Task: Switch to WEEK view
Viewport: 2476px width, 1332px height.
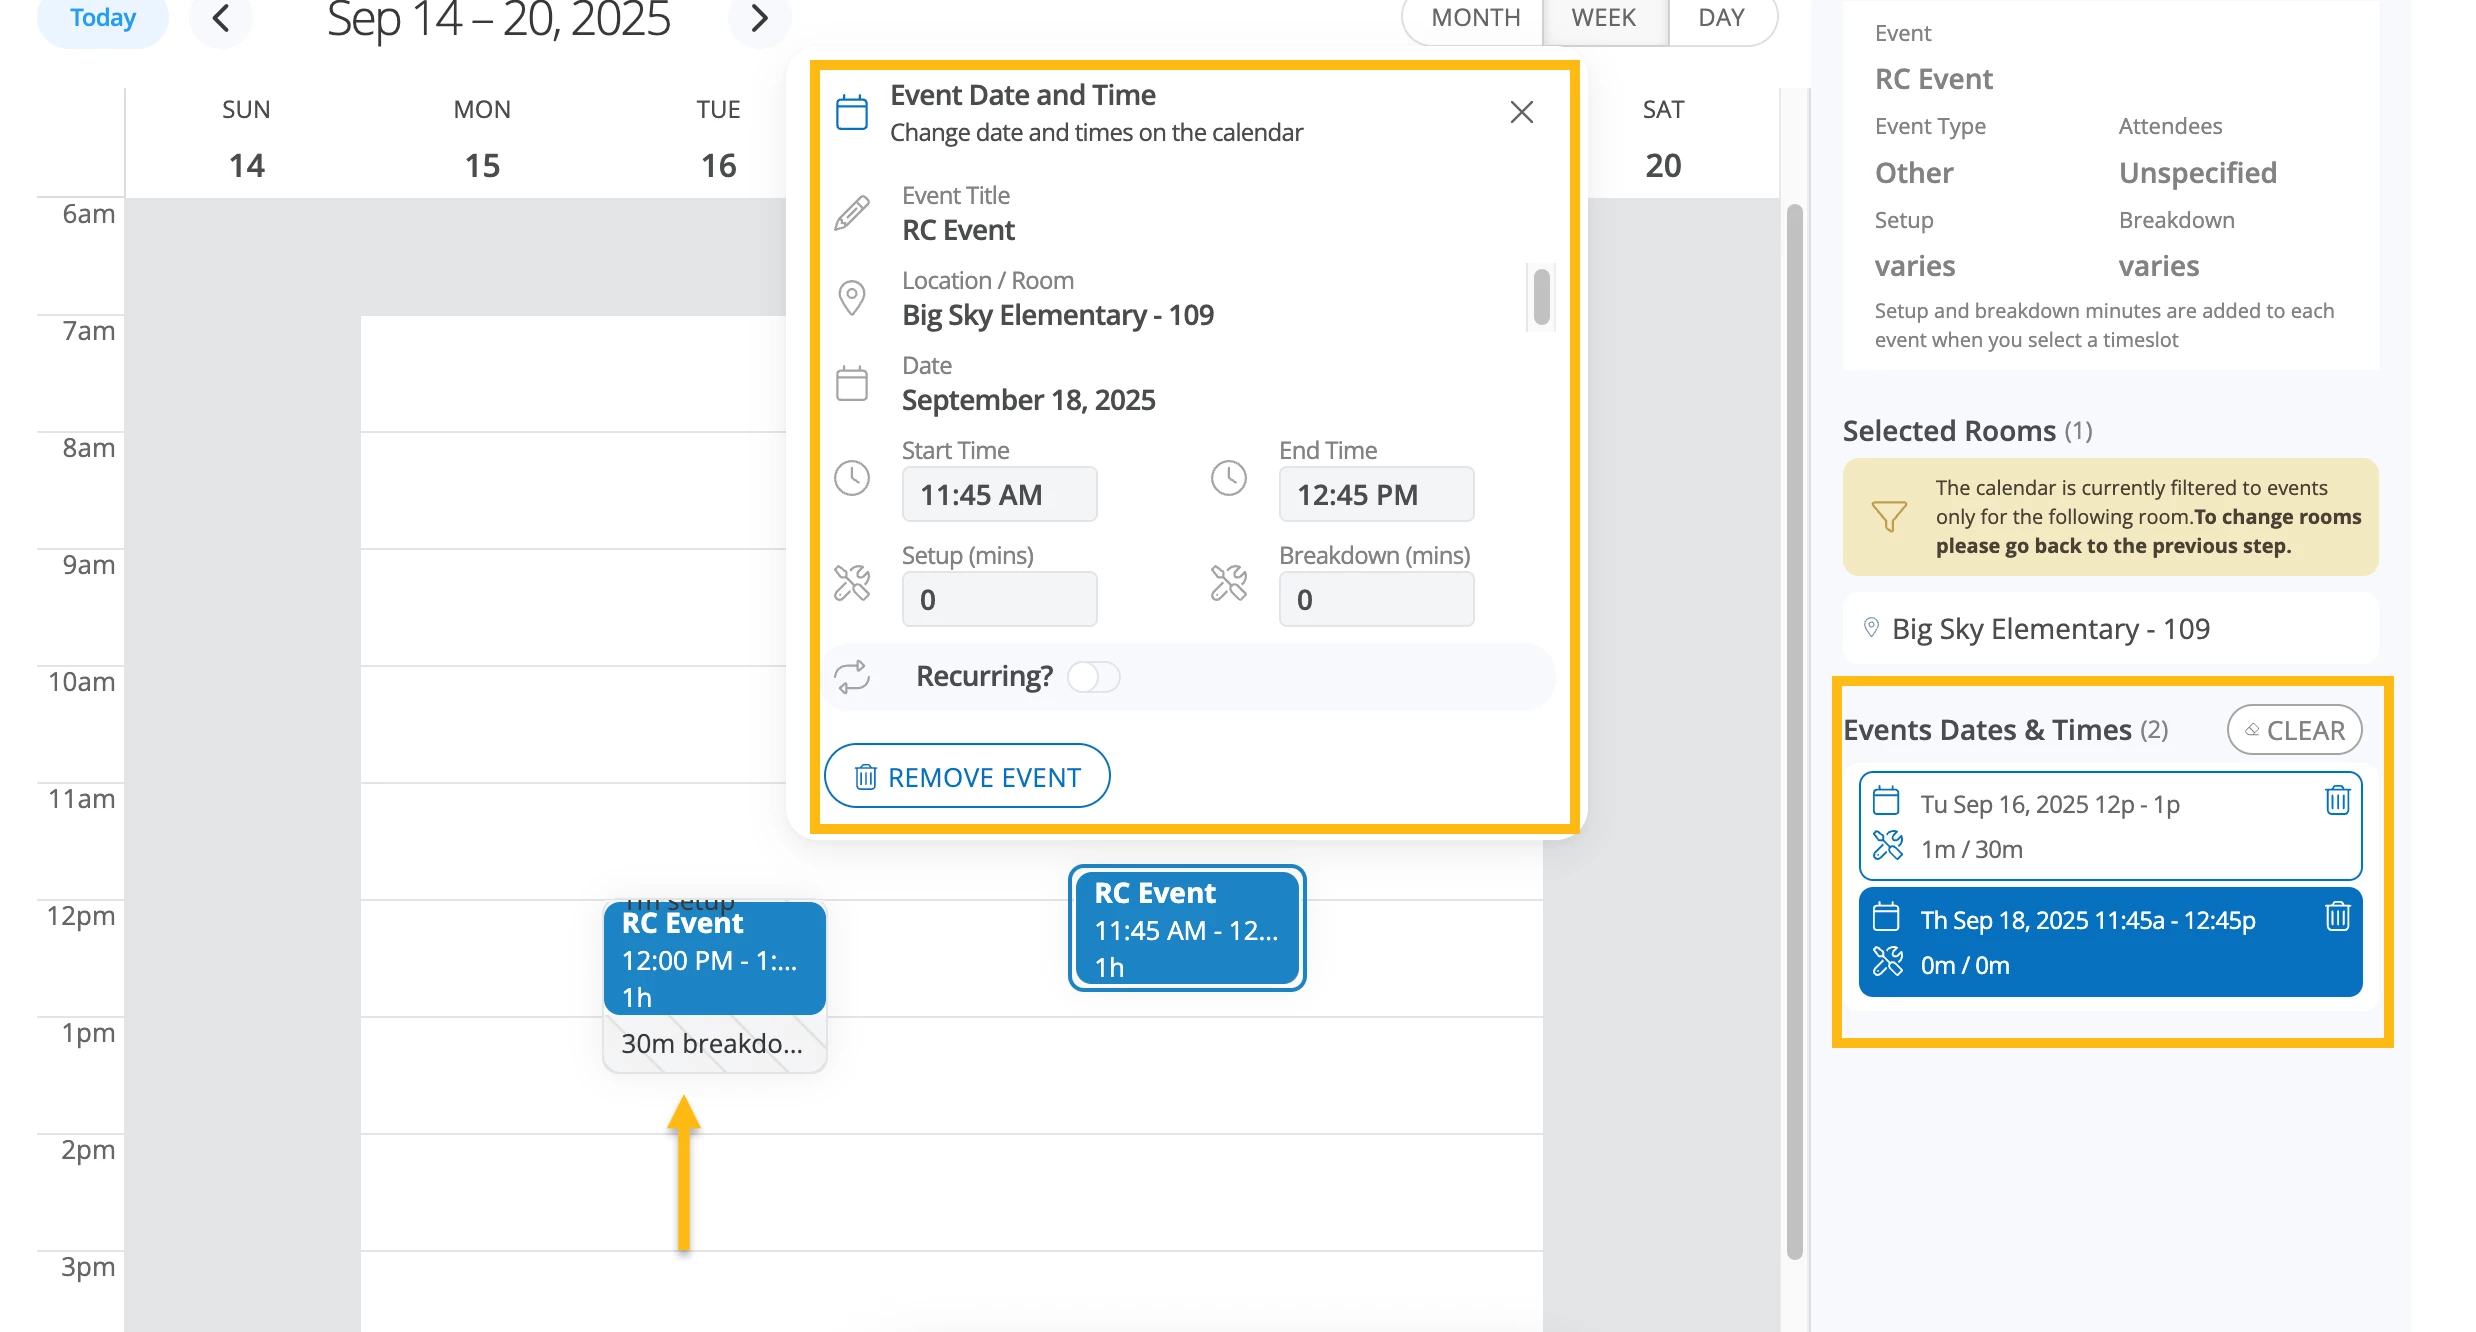Action: pyautogui.click(x=1604, y=18)
